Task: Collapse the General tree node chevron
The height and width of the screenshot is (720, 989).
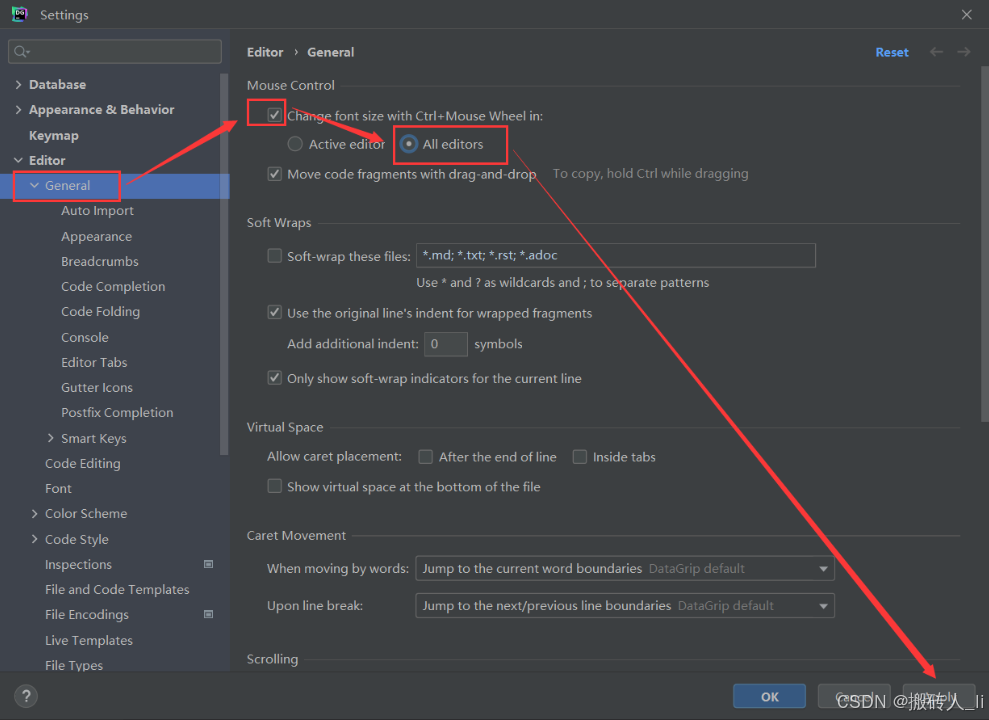Action: point(35,185)
